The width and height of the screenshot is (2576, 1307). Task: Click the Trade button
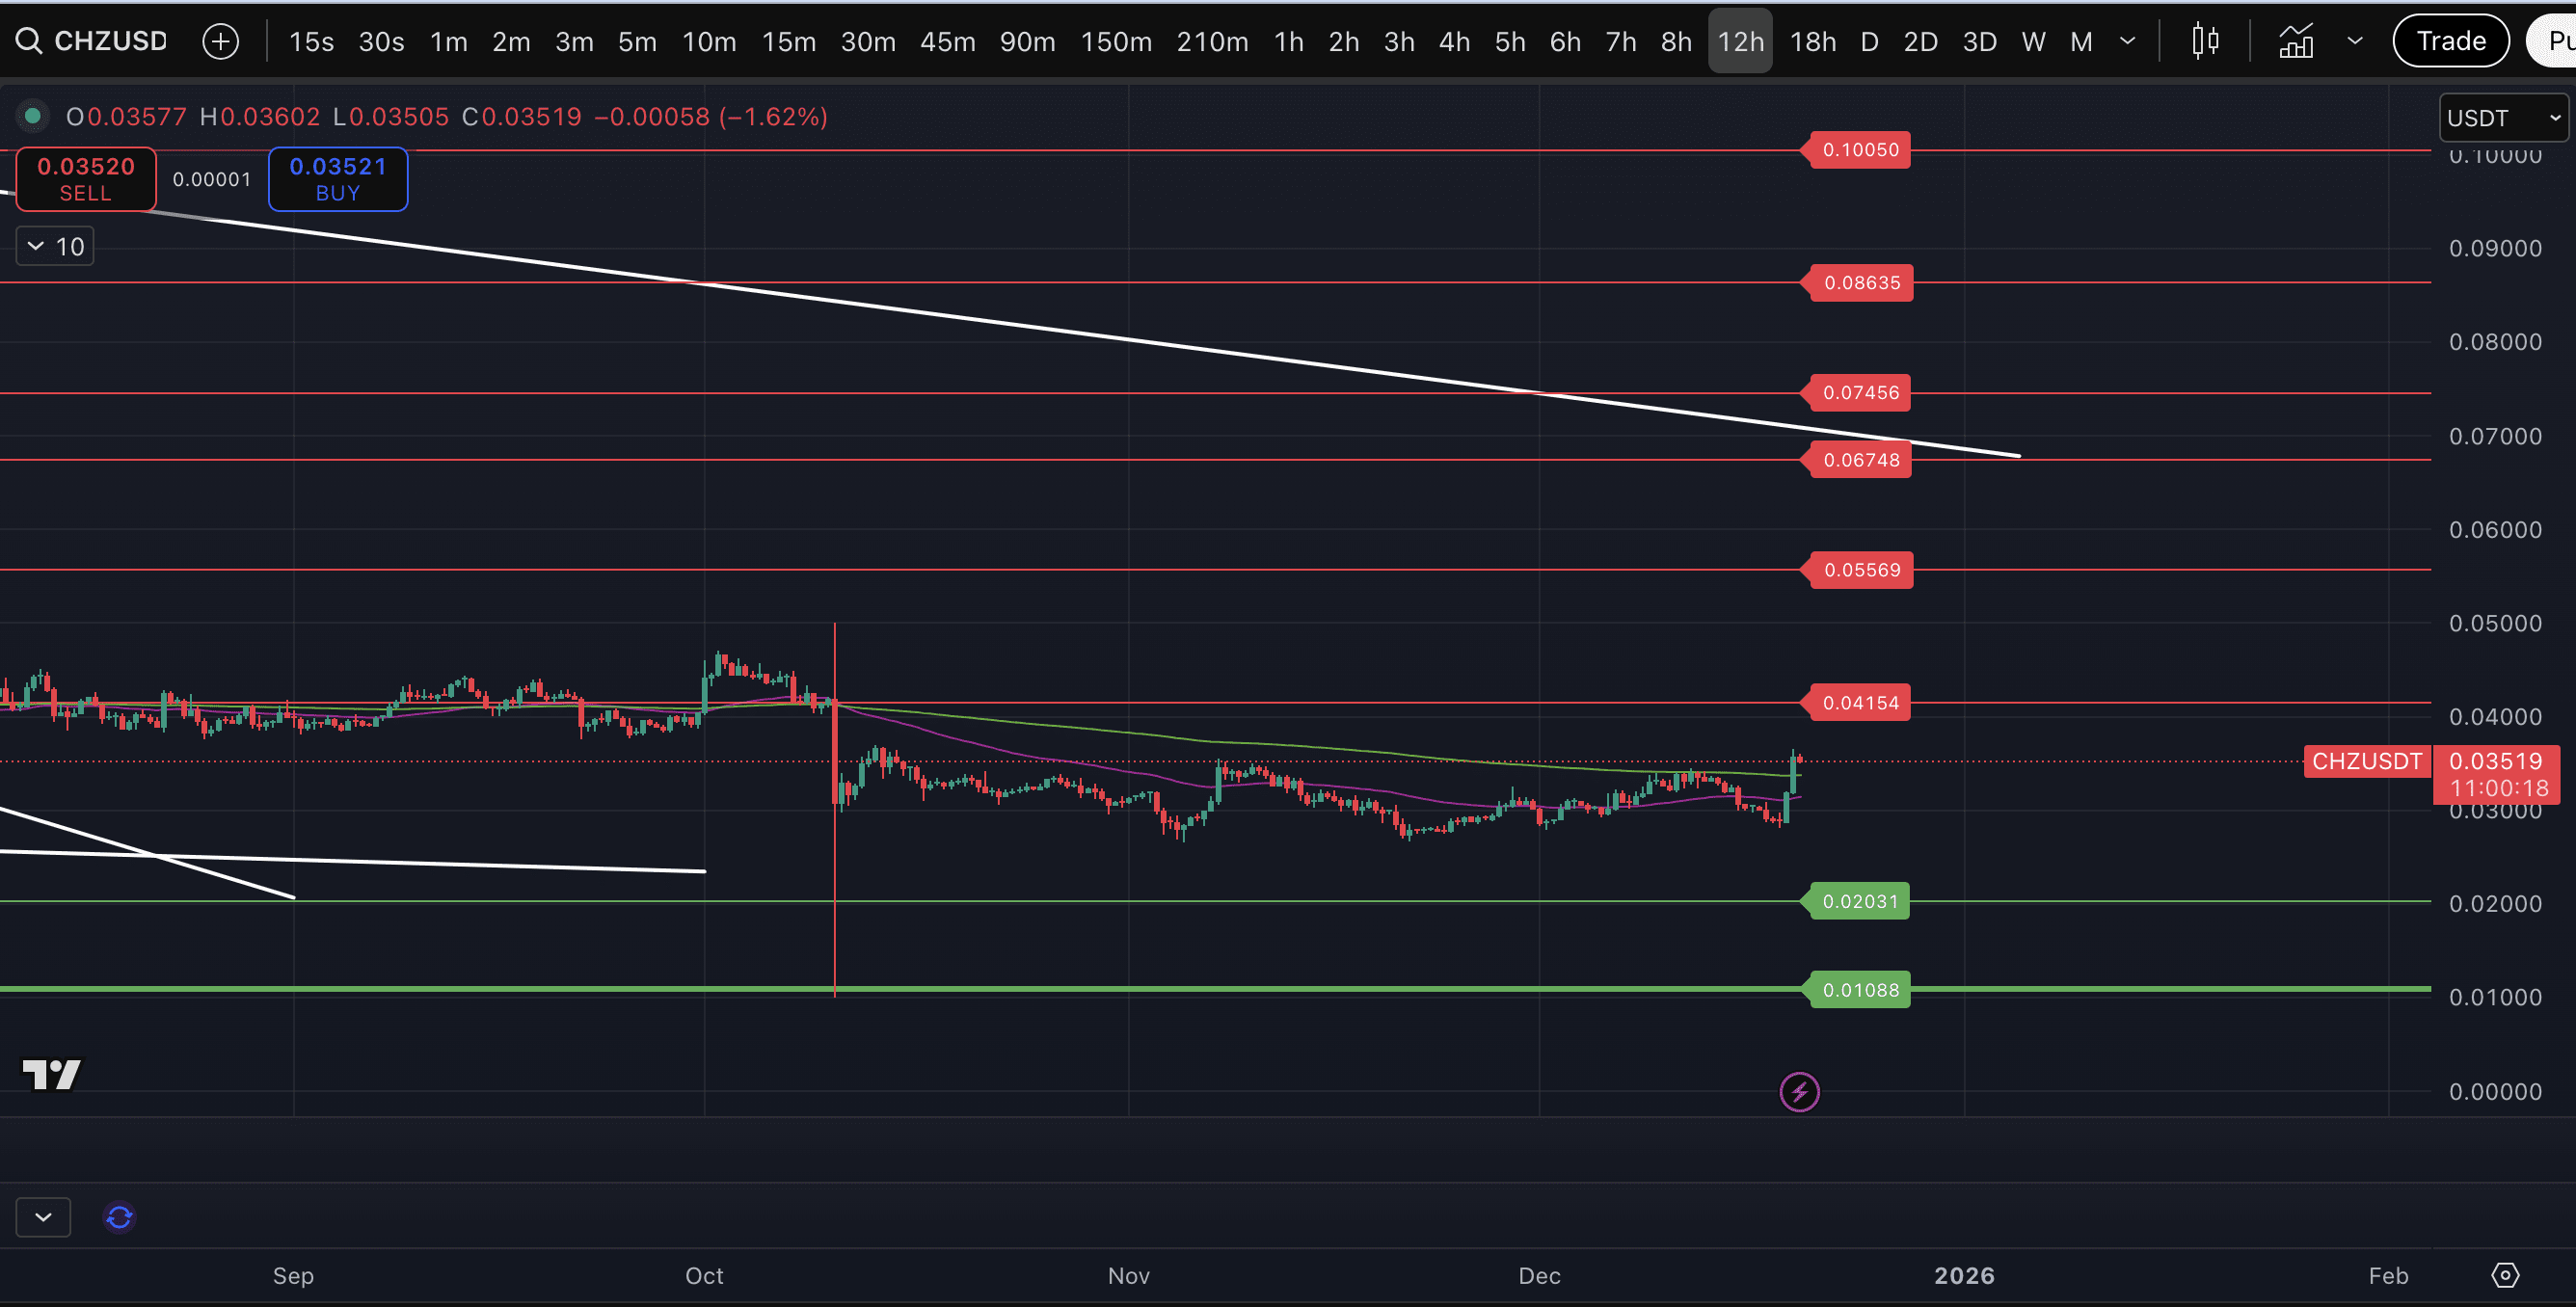pyautogui.click(x=2450, y=41)
